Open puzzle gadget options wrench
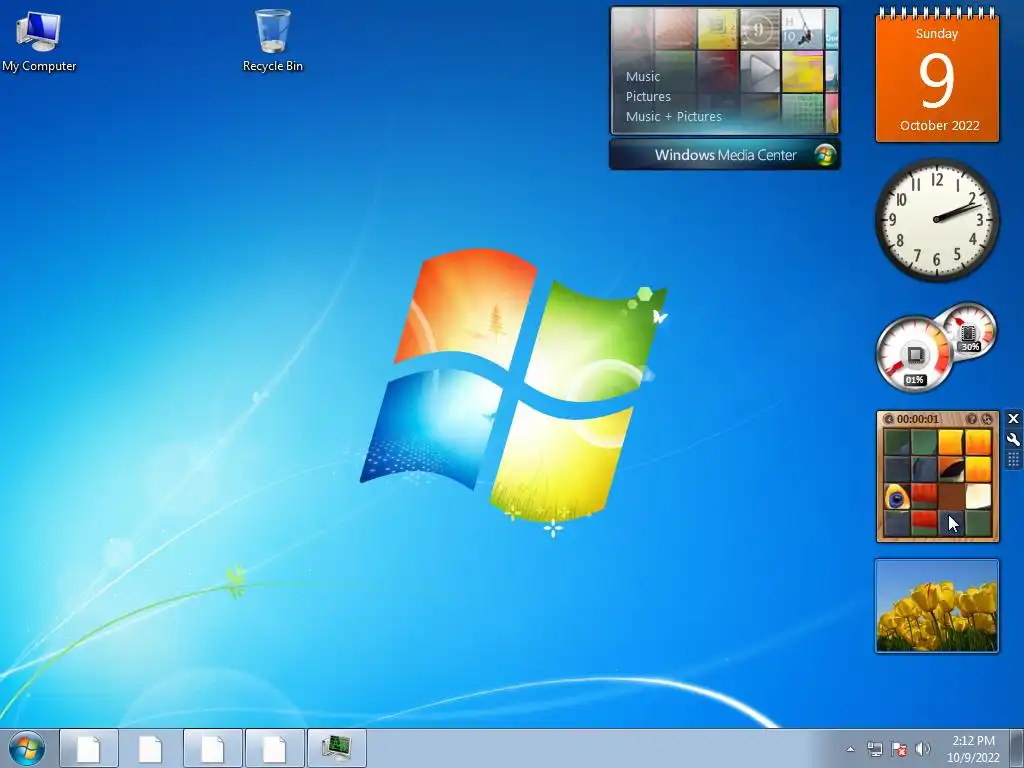The height and width of the screenshot is (768, 1024). pyautogui.click(x=1013, y=440)
